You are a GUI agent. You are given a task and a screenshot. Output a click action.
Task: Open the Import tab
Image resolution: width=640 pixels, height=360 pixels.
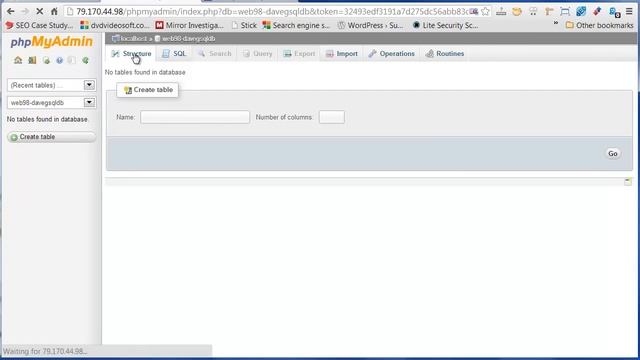tap(342, 54)
